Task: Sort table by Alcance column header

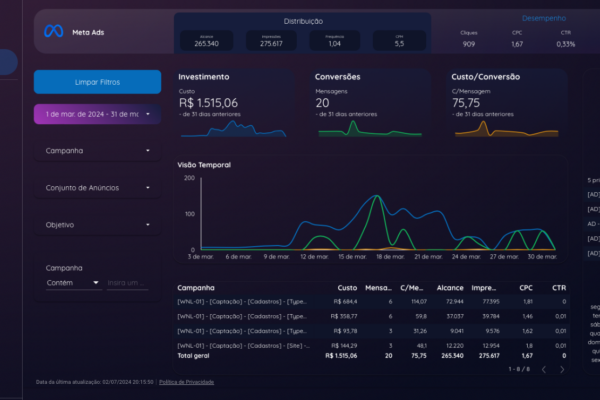Action: coord(449,287)
